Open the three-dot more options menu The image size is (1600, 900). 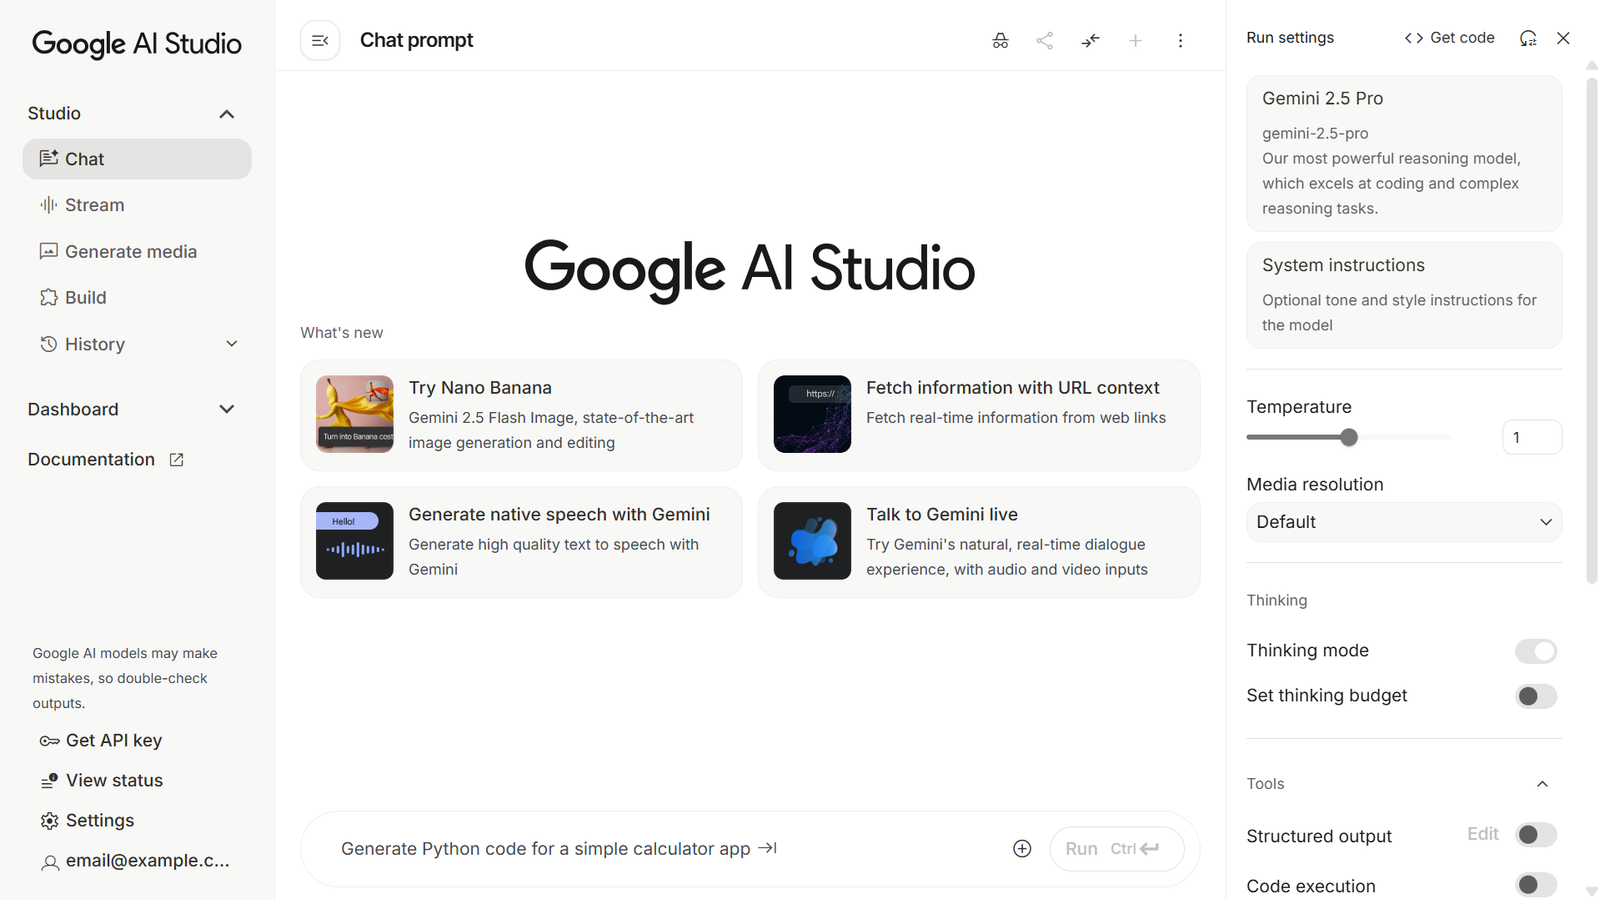(1180, 41)
